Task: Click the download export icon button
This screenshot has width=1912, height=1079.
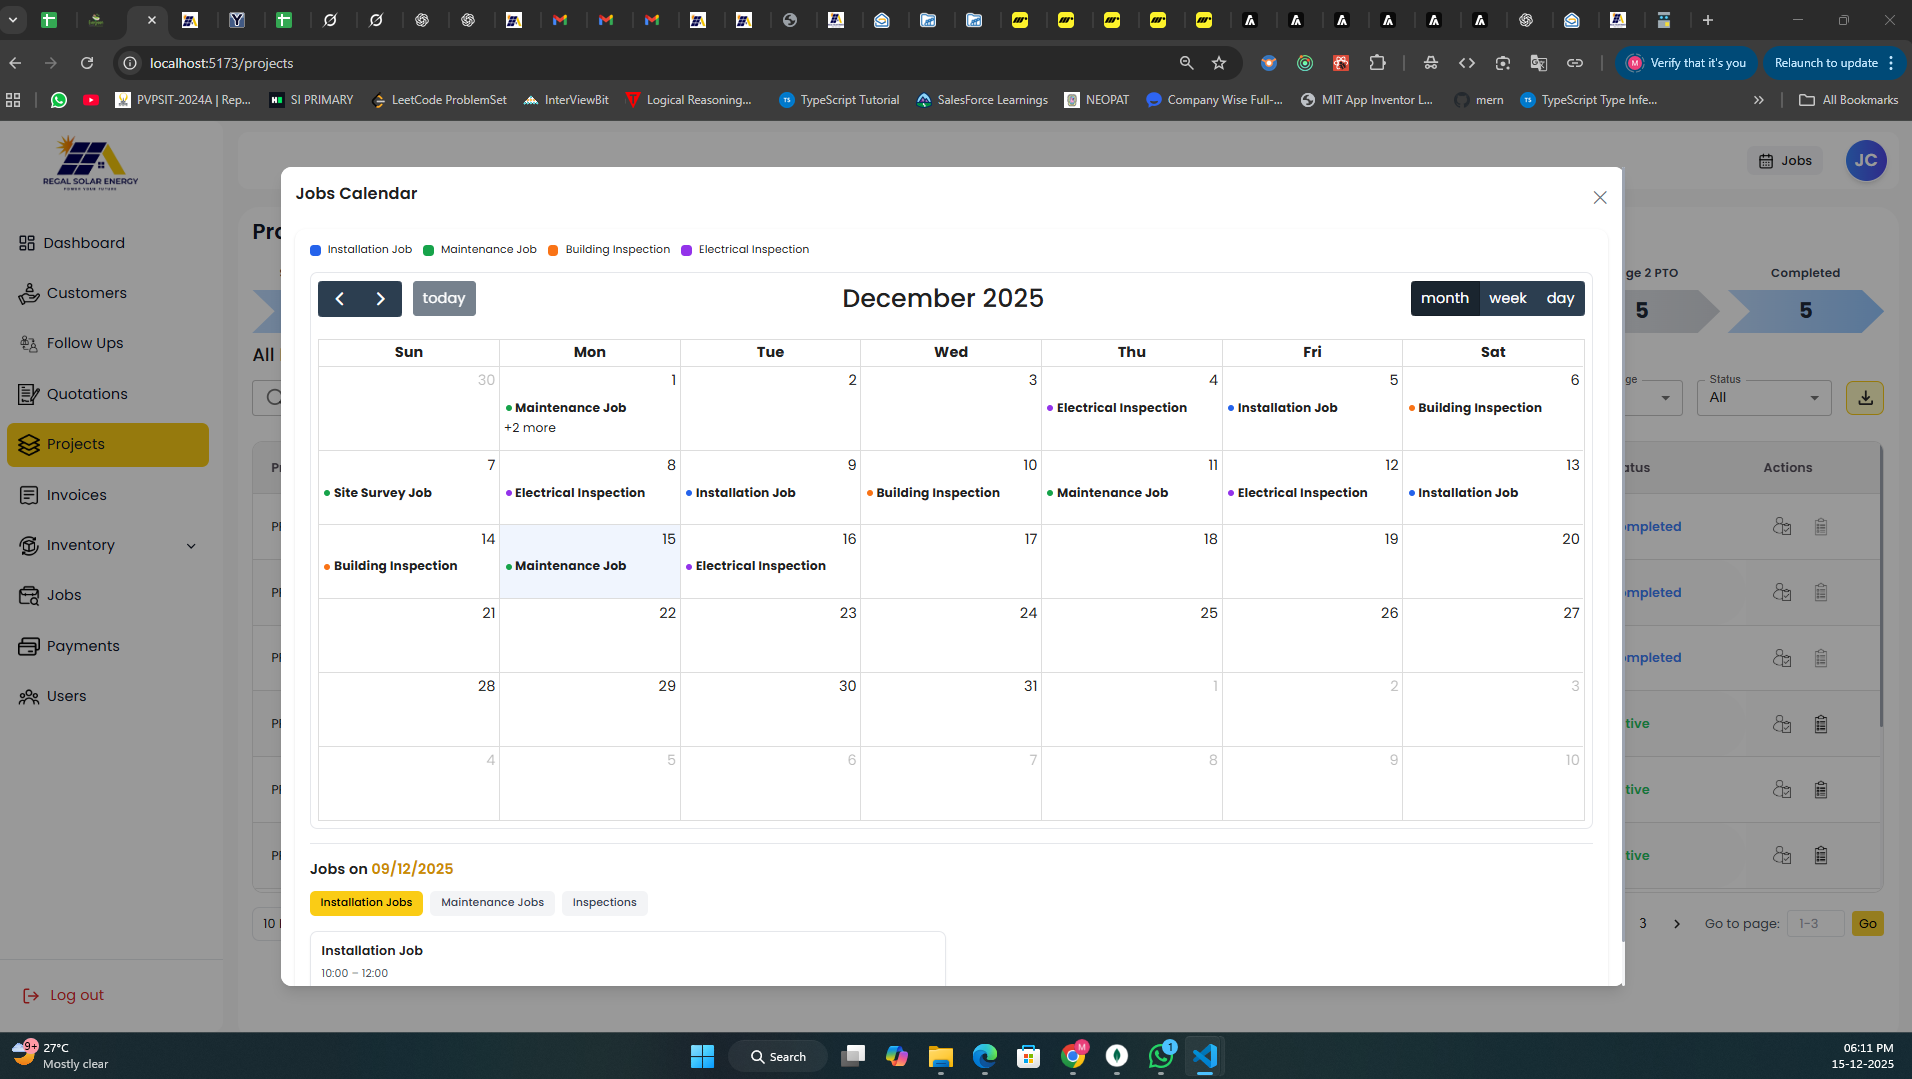Action: click(1864, 398)
